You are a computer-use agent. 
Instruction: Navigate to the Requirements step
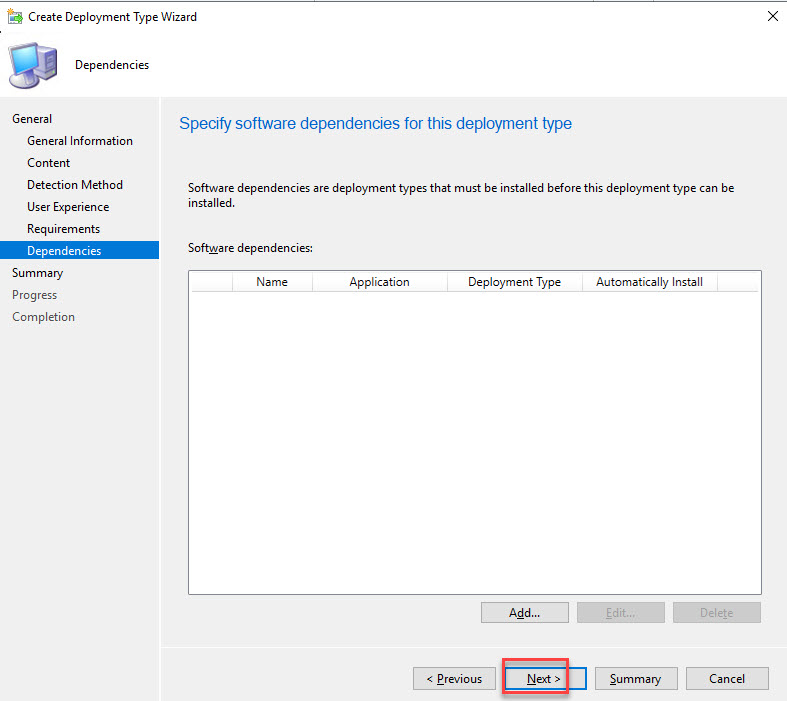click(63, 229)
